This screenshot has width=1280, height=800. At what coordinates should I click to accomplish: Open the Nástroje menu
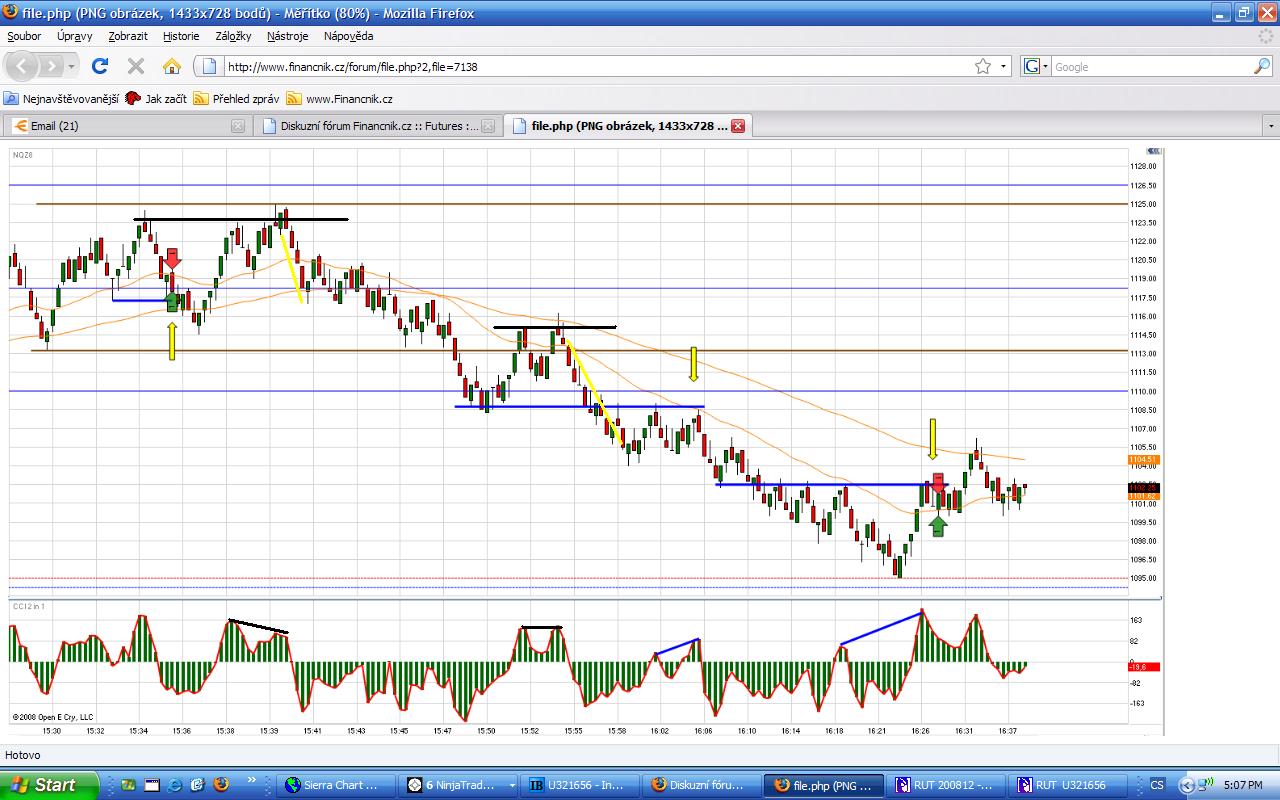(x=287, y=36)
